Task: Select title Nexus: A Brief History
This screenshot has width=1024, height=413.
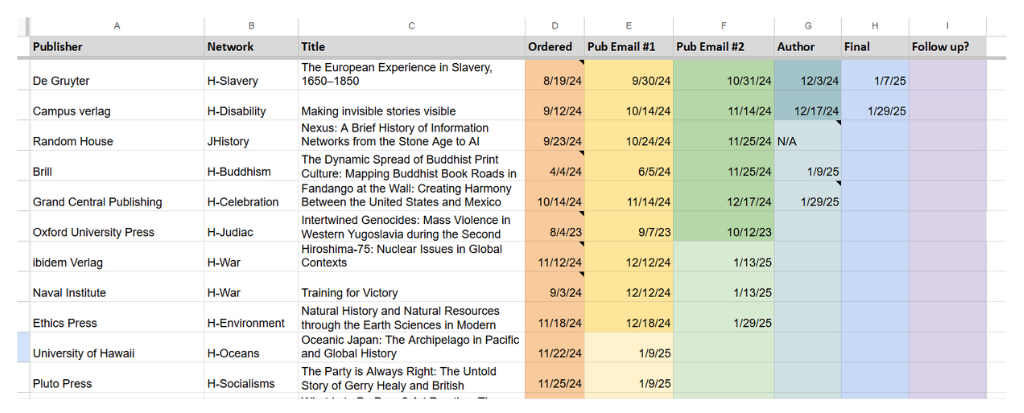Action: tap(411, 135)
